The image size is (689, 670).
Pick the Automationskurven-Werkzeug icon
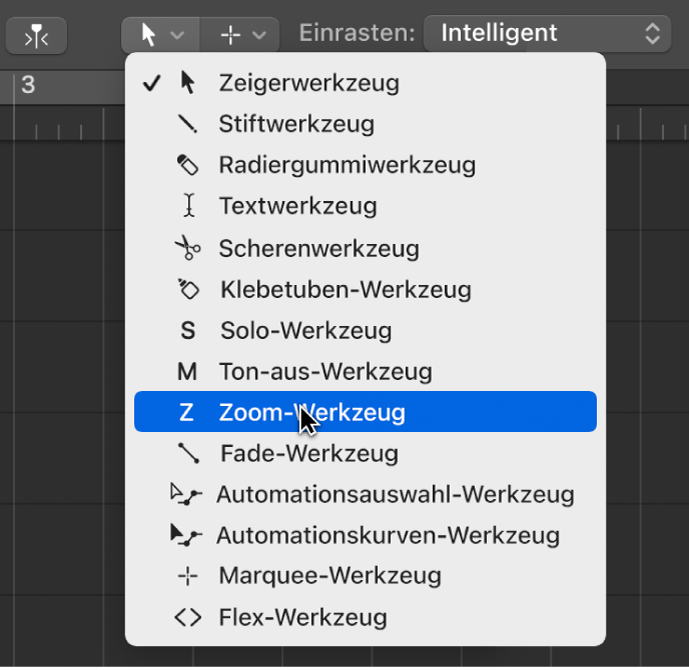pos(186,535)
